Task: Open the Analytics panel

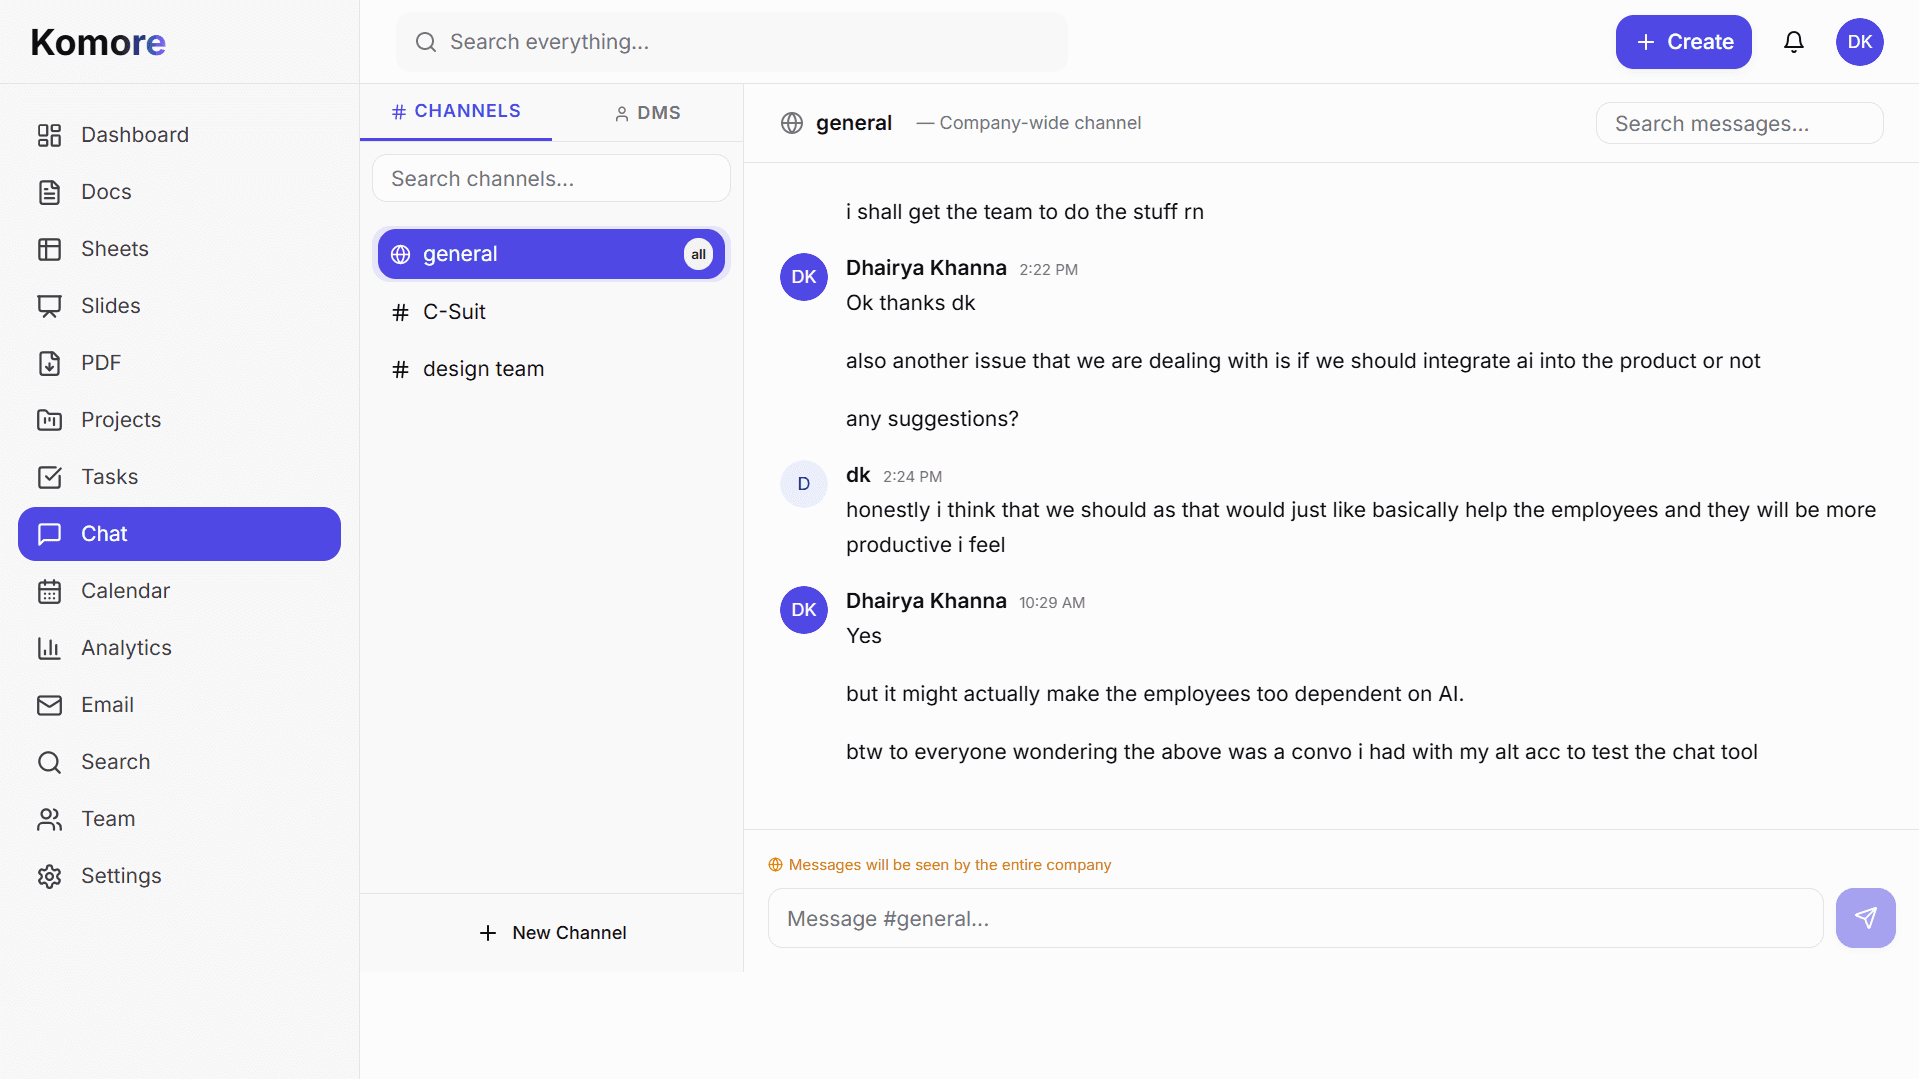Action: [128, 647]
